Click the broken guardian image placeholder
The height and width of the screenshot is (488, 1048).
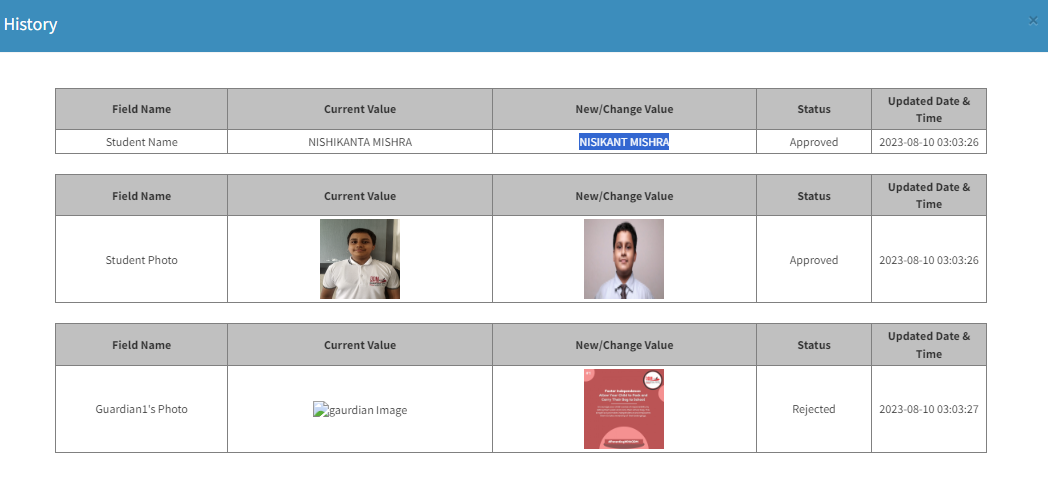360,410
